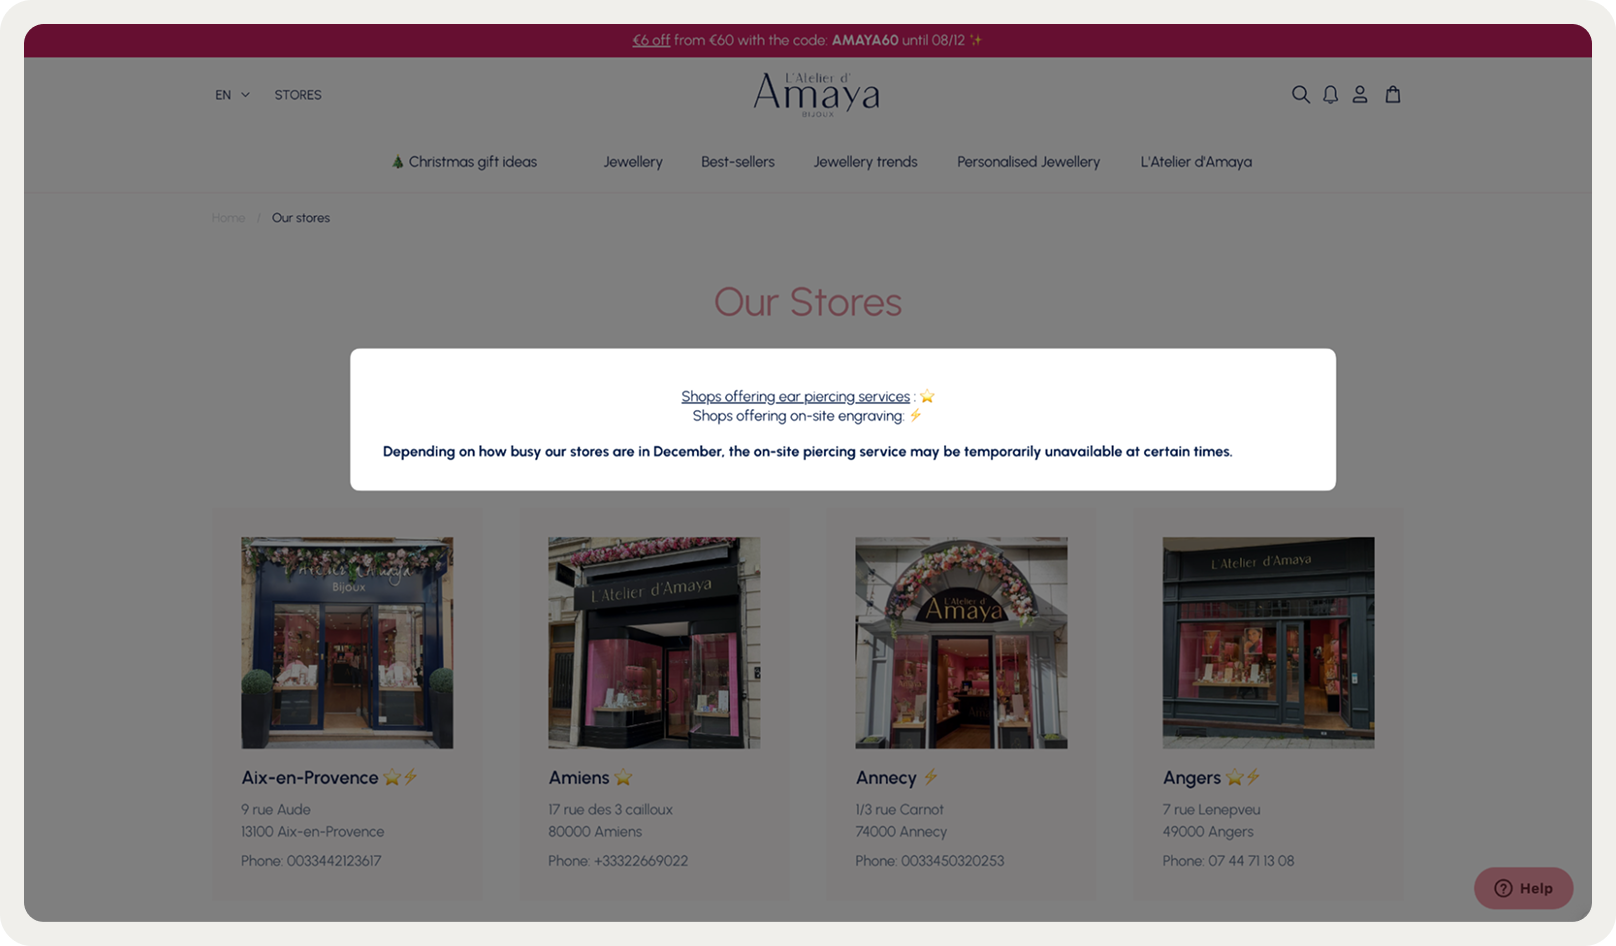Open the user account icon
The width and height of the screenshot is (1616, 946).
pyautogui.click(x=1360, y=95)
